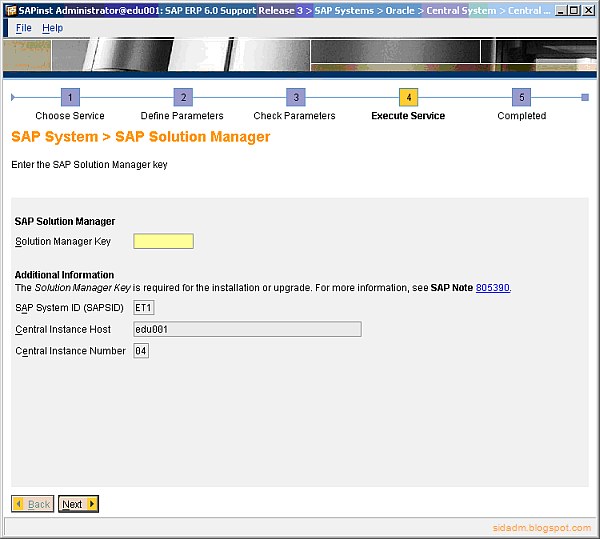This screenshot has width=600, height=539.
Task: Open SAP Note 805390 link
Action: pos(492,288)
